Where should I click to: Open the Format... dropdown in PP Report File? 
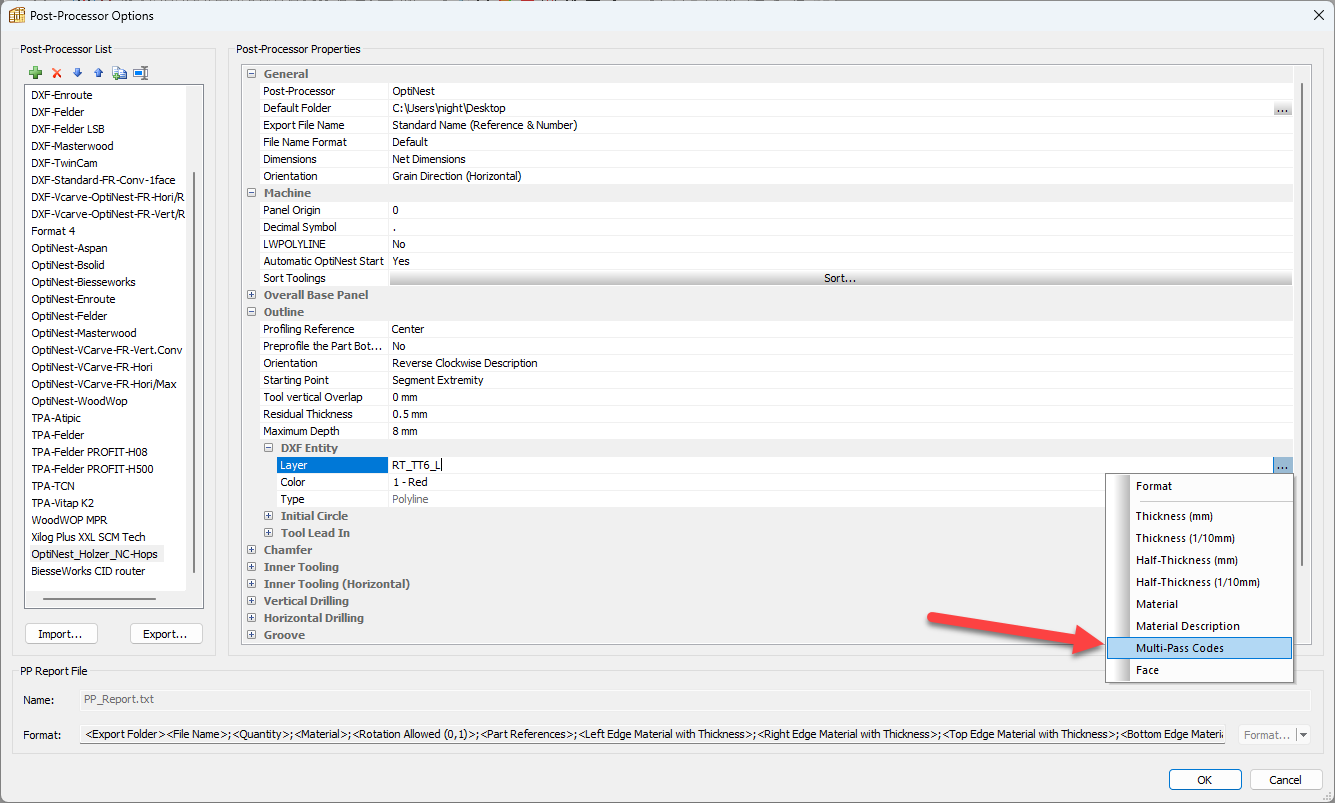[1274, 735]
